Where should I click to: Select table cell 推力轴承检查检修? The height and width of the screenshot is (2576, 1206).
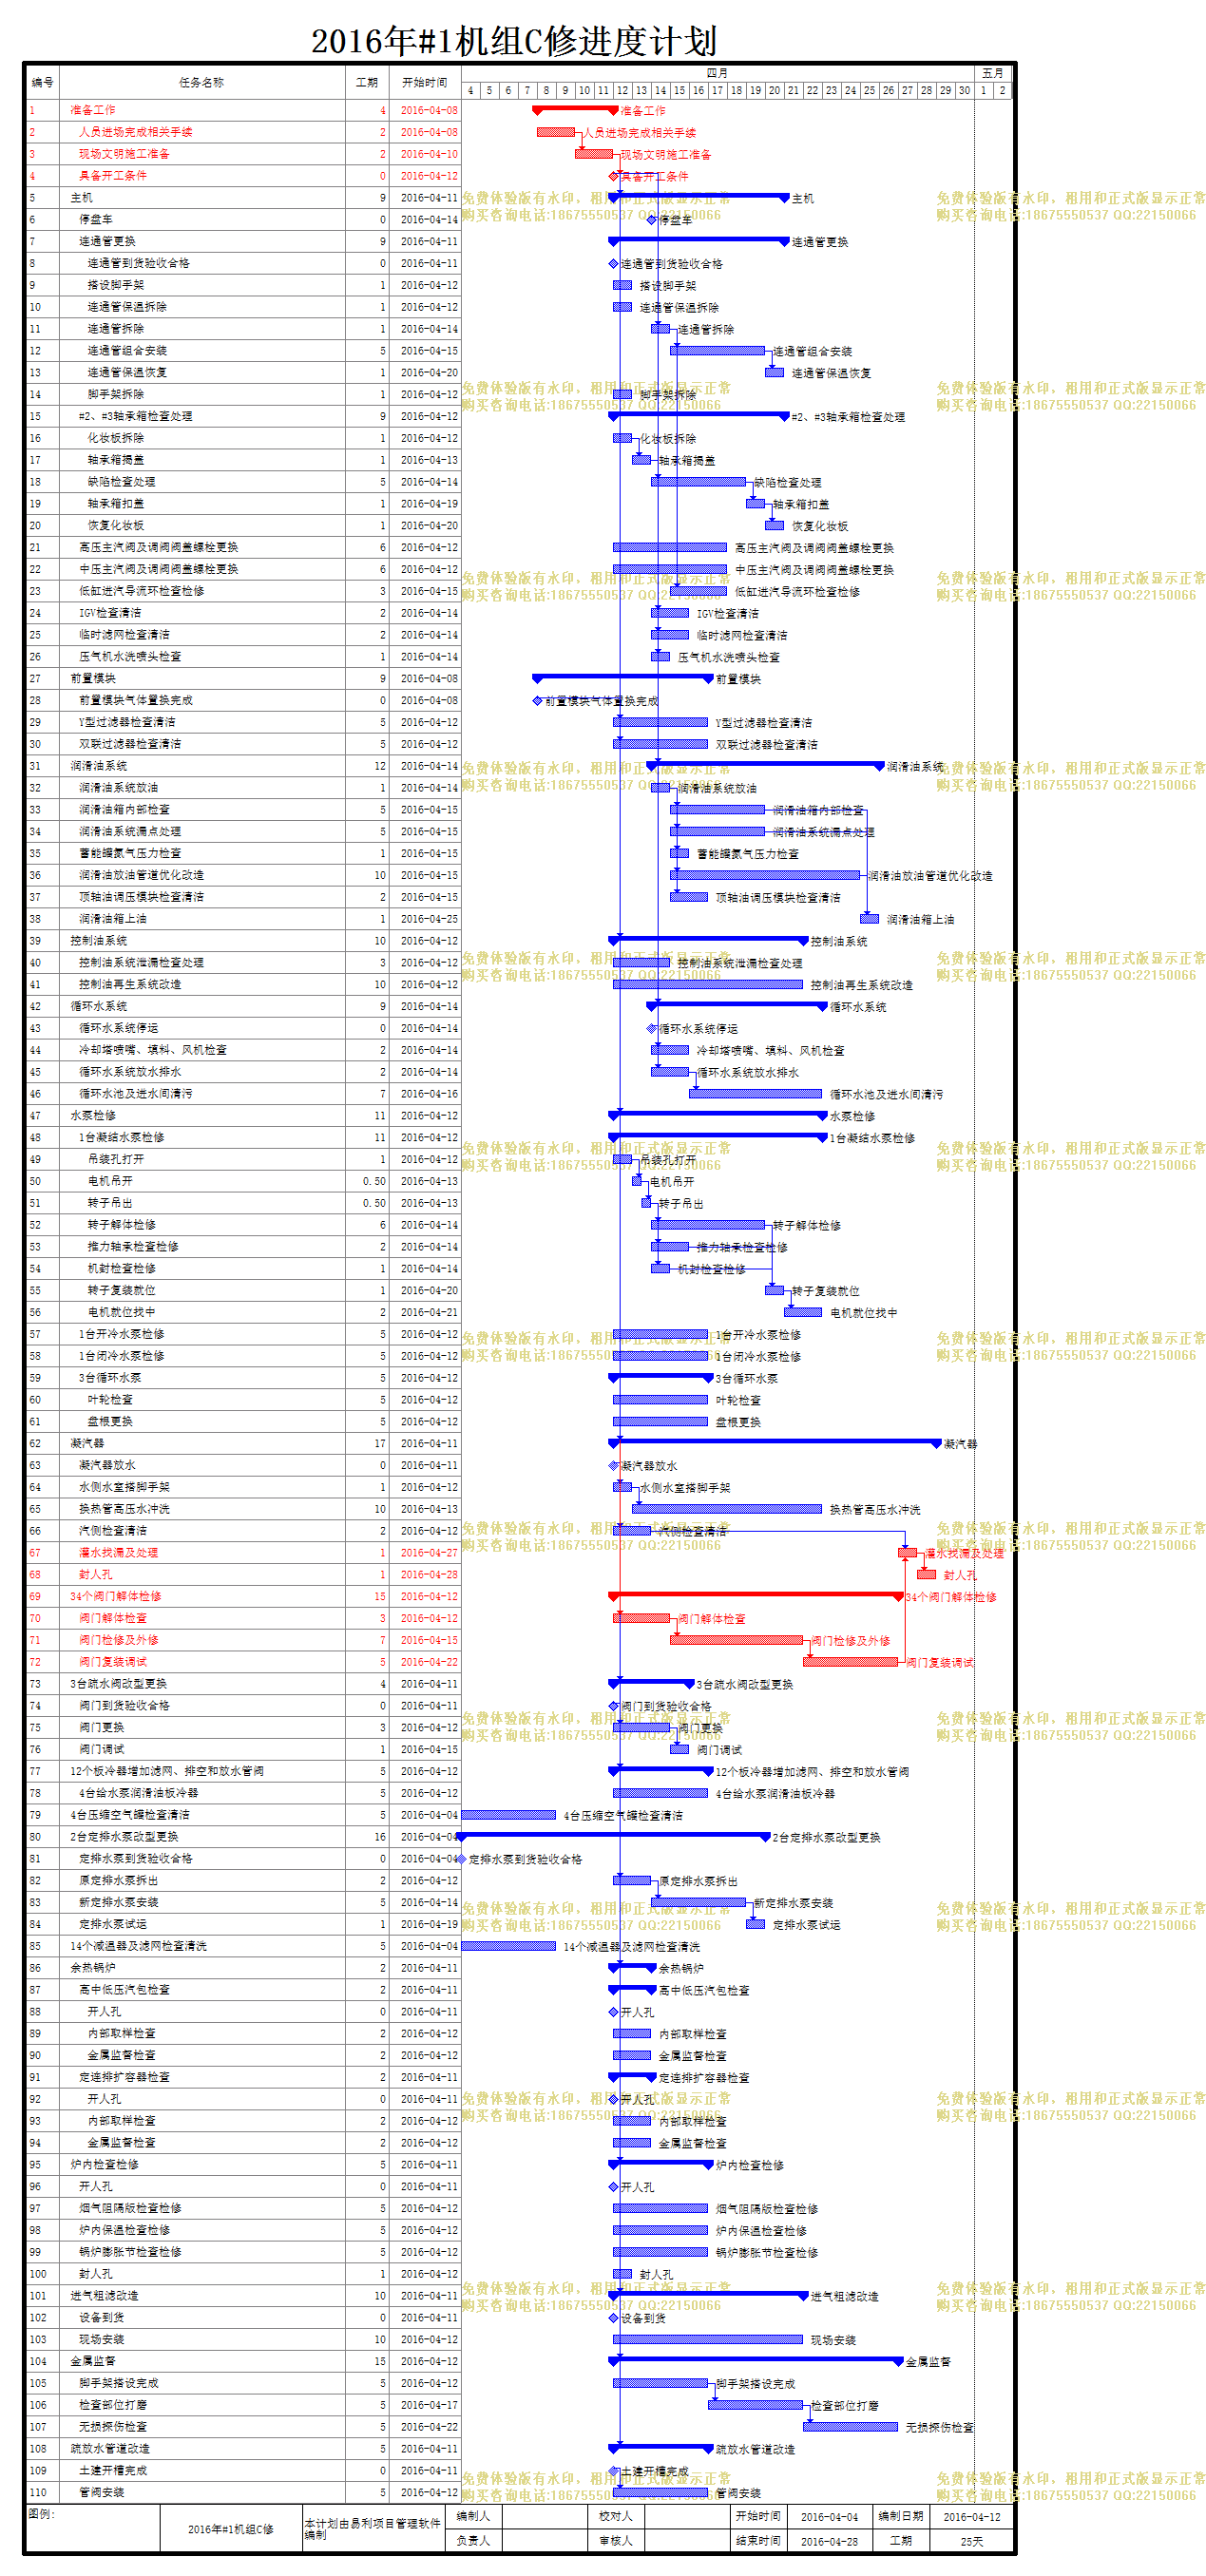tap(132, 1247)
